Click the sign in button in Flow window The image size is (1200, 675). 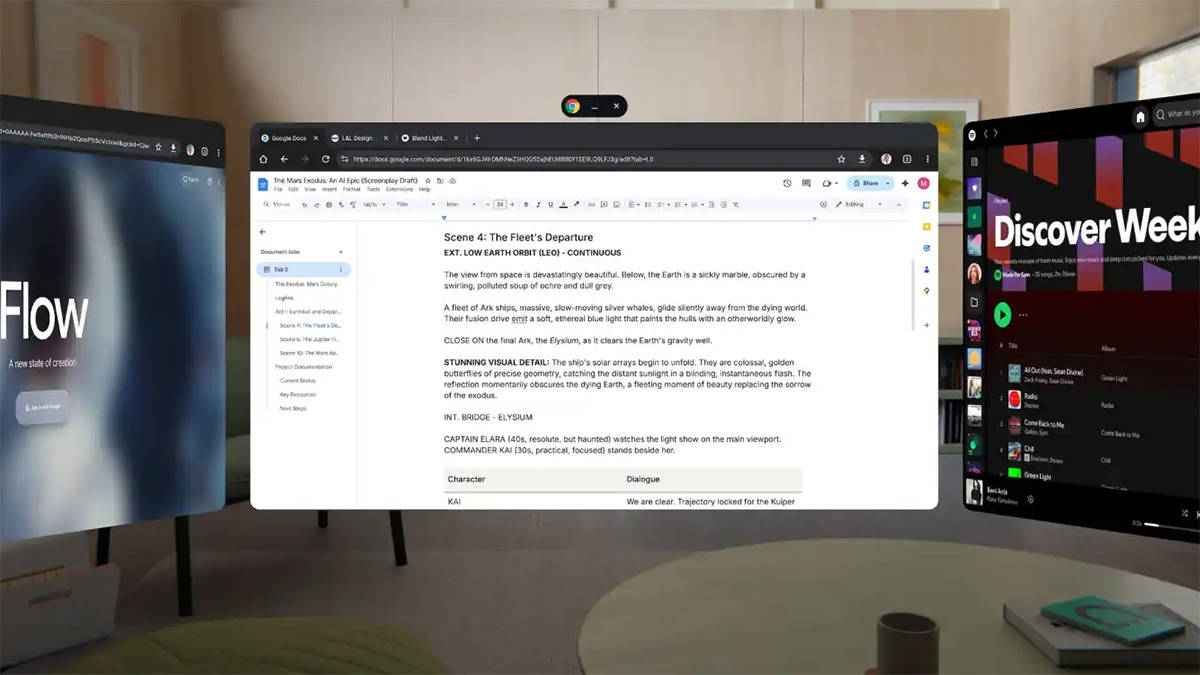coord(43,407)
